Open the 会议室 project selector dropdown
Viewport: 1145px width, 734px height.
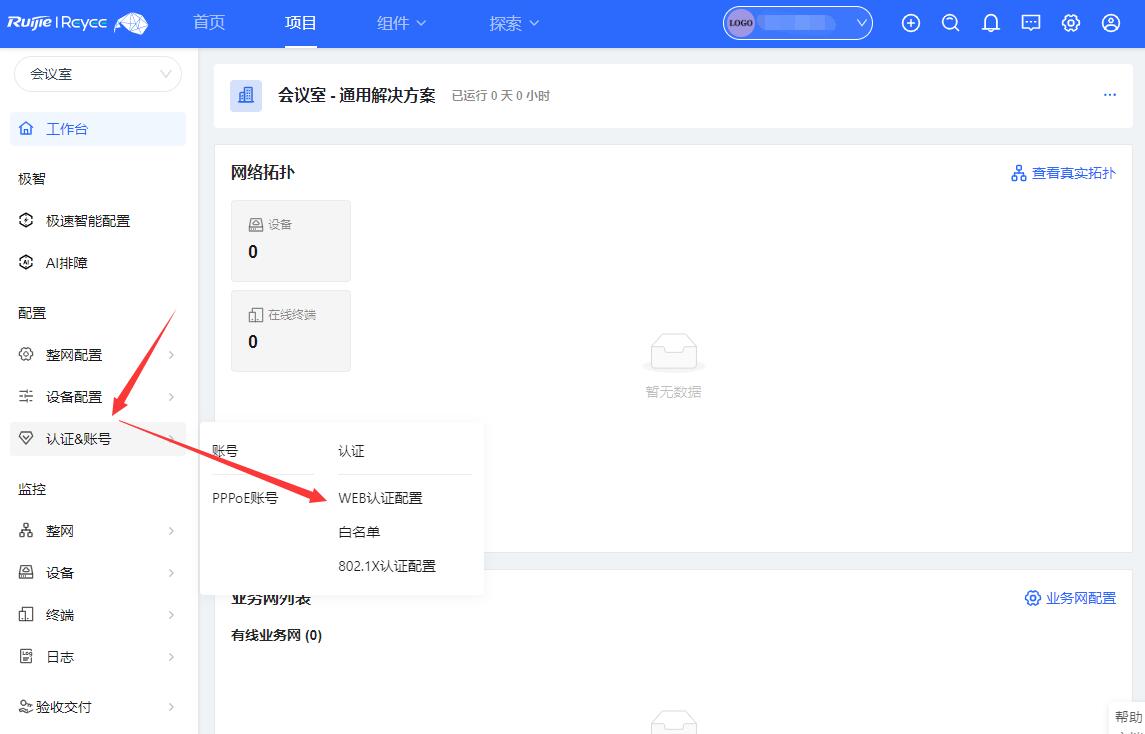(x=98, y=74)
